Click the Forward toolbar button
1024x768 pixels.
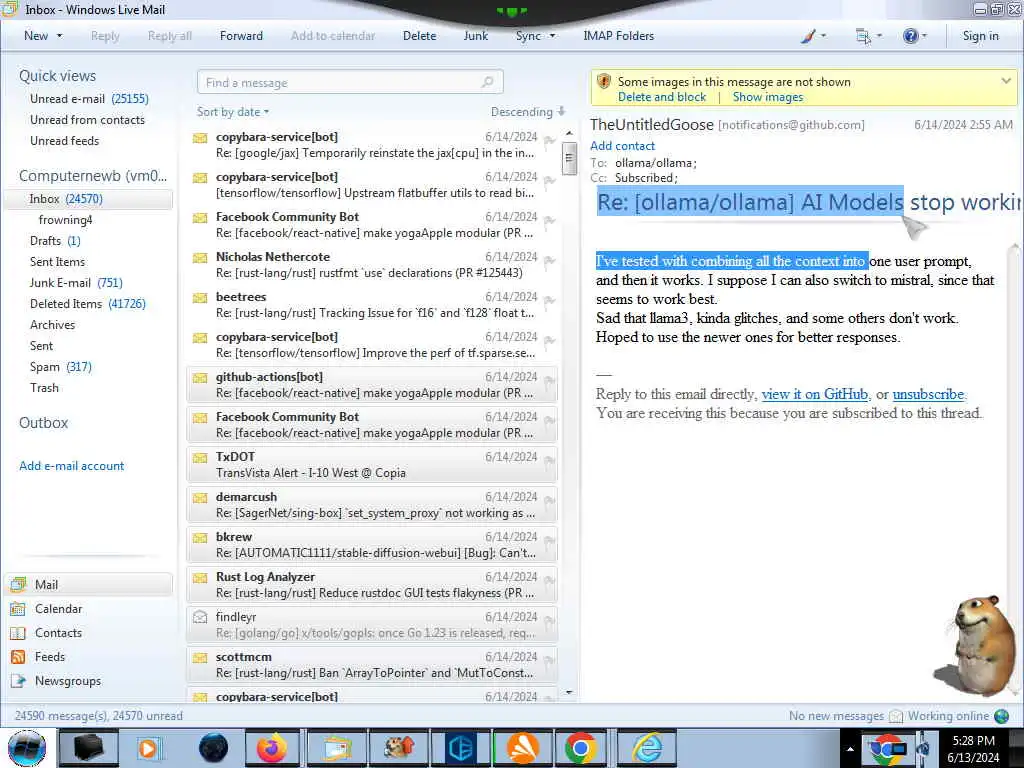(241, 36)
